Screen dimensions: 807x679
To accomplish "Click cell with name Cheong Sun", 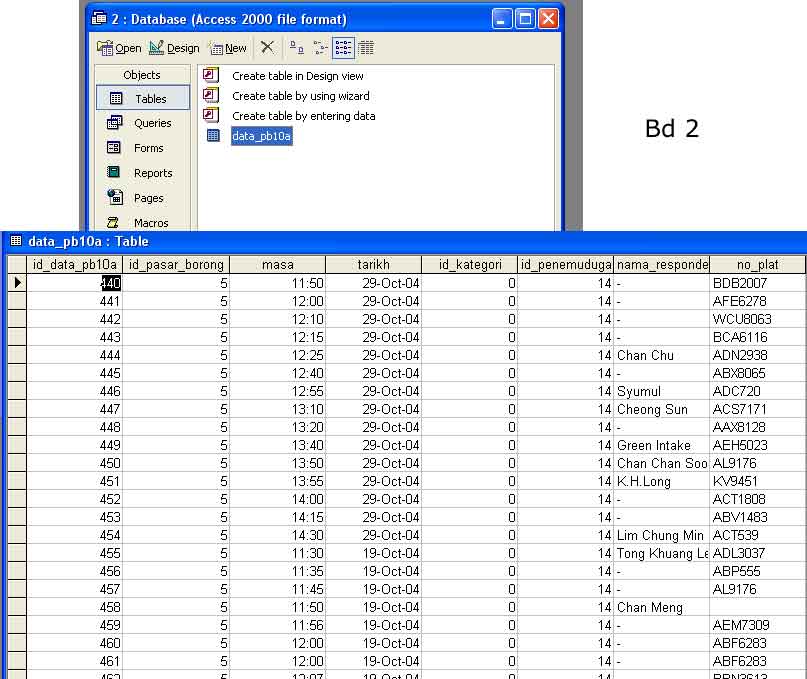I will coord(661,409).
